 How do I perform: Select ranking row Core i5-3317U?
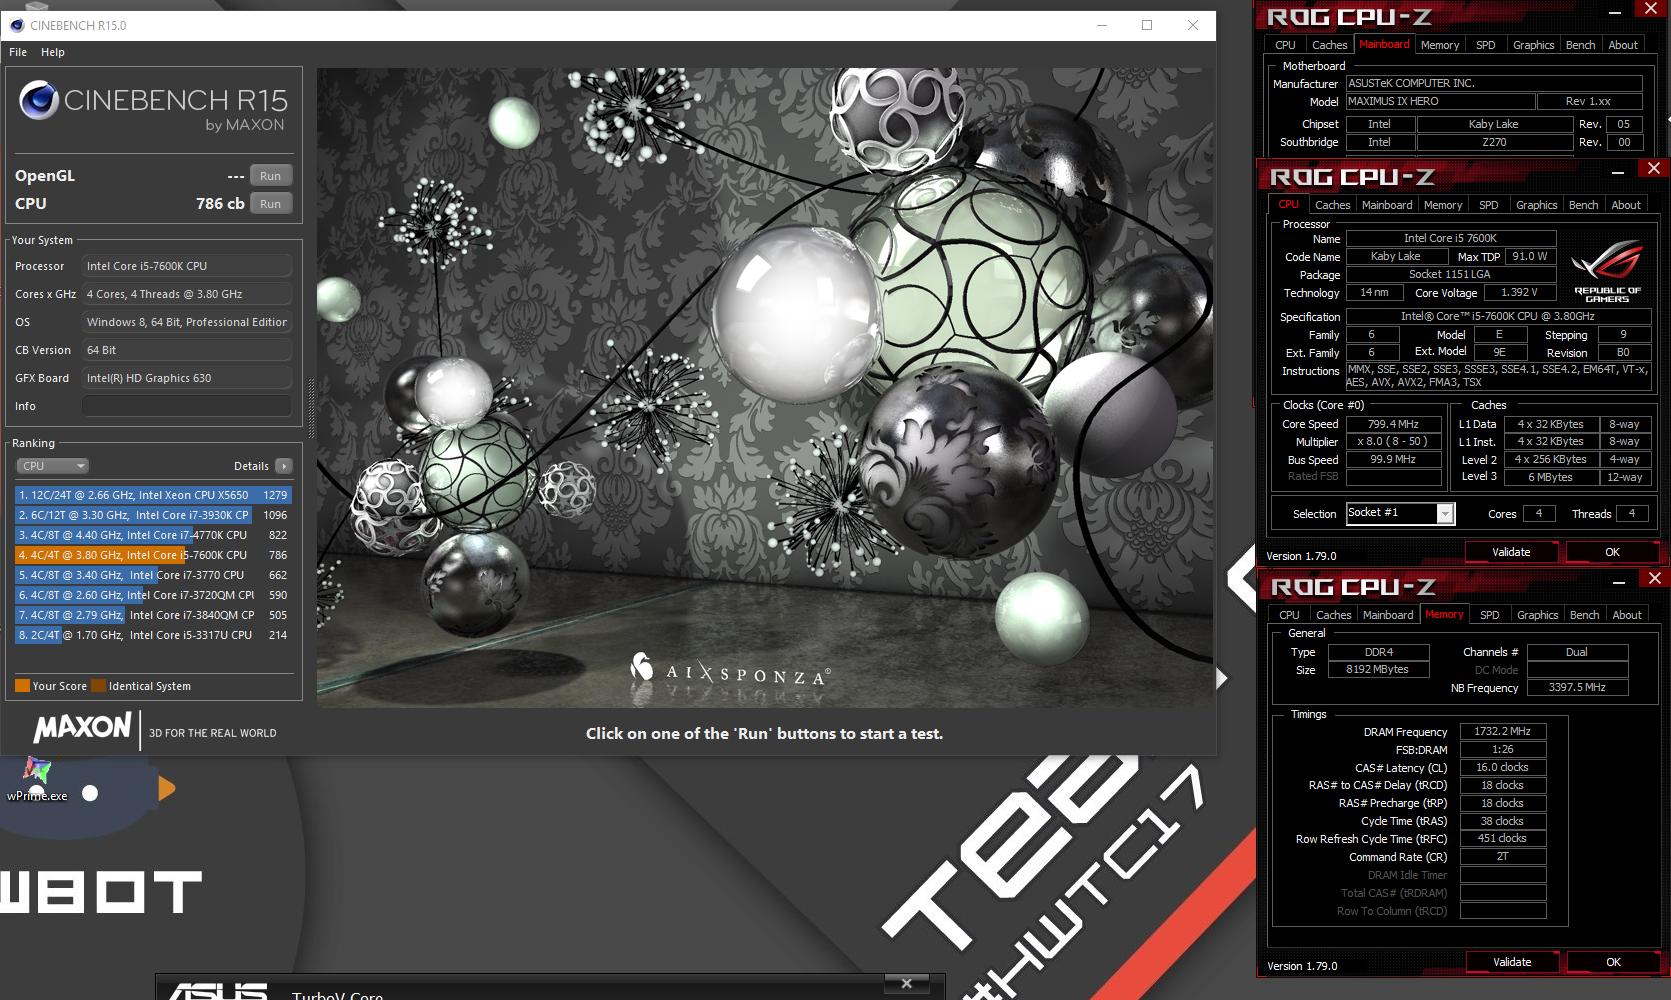152,635
